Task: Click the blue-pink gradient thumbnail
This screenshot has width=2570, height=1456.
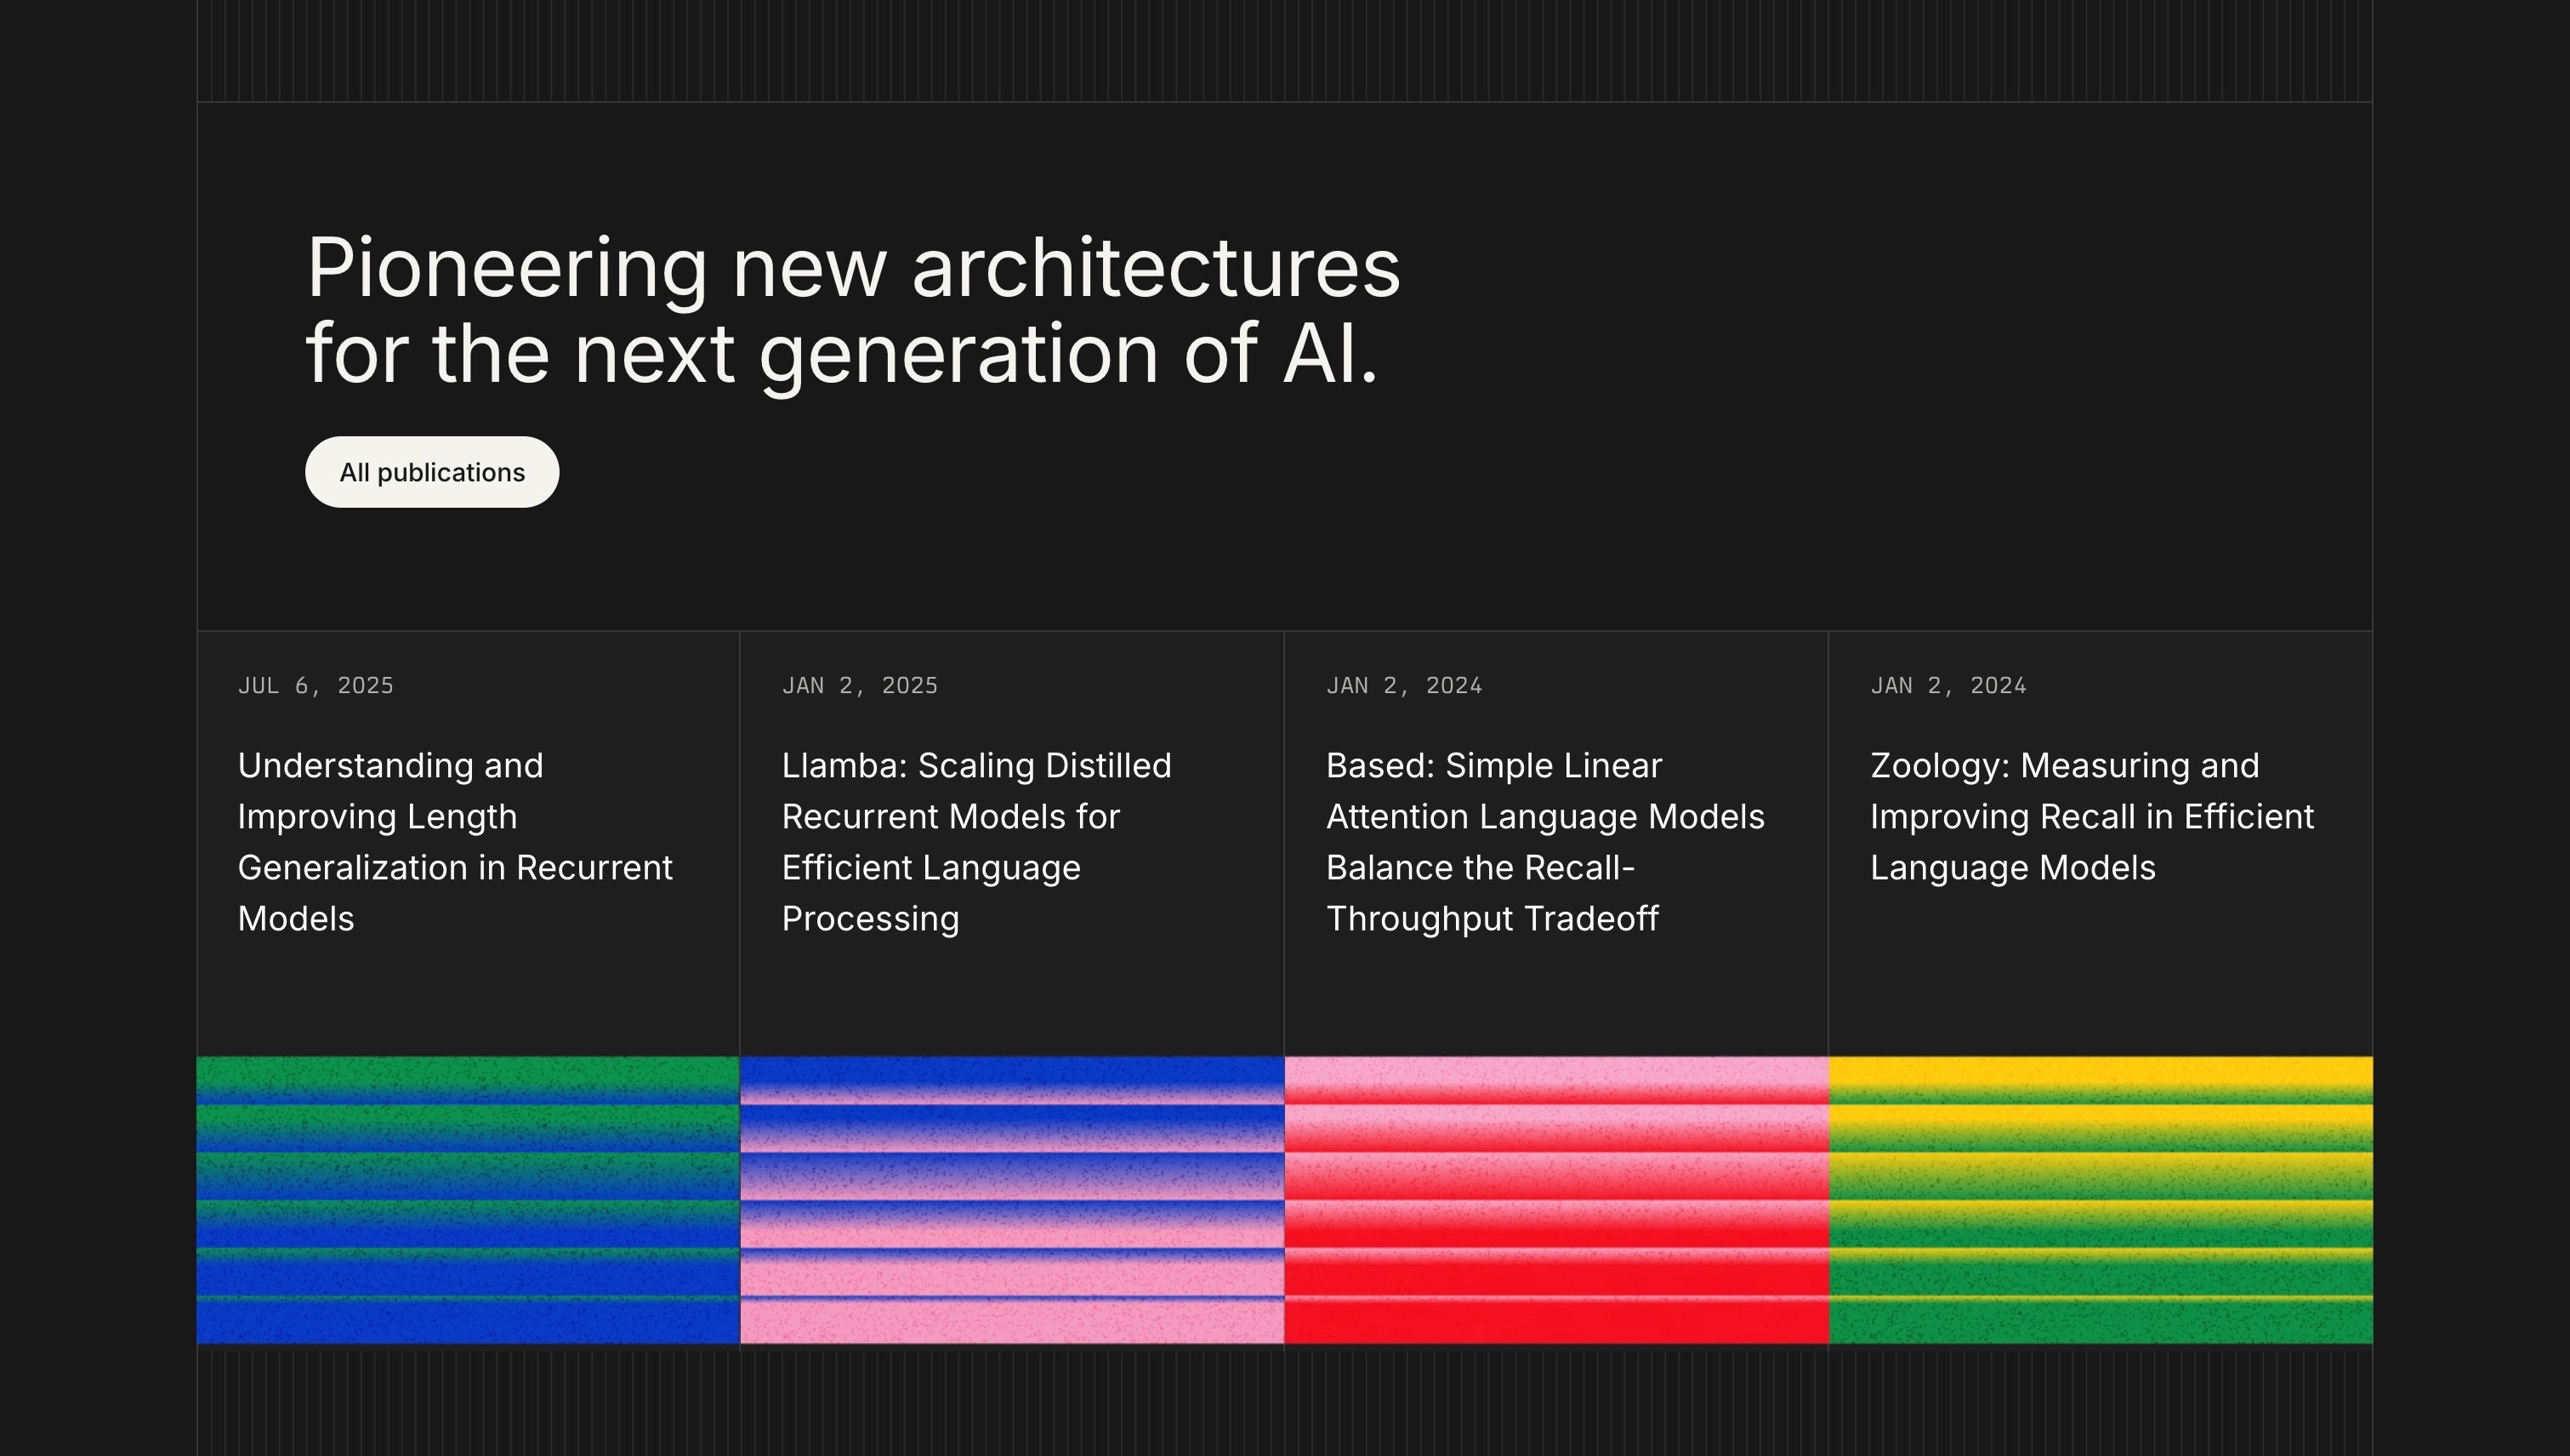Action: tap(1011, 1199)
